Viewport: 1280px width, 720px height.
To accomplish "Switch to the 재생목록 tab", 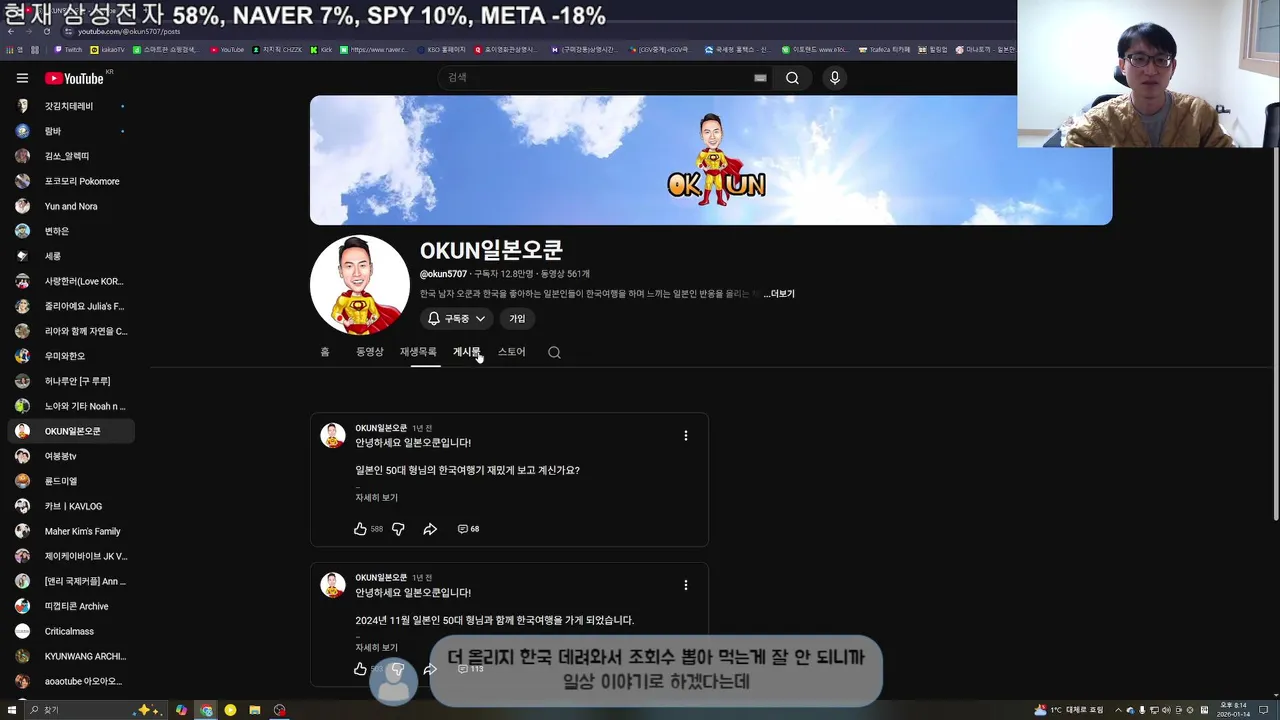I will (418, 352).
